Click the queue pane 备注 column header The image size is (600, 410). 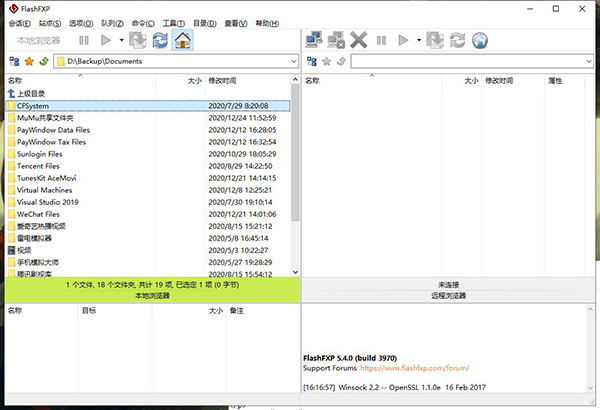(x=262, y=310)
